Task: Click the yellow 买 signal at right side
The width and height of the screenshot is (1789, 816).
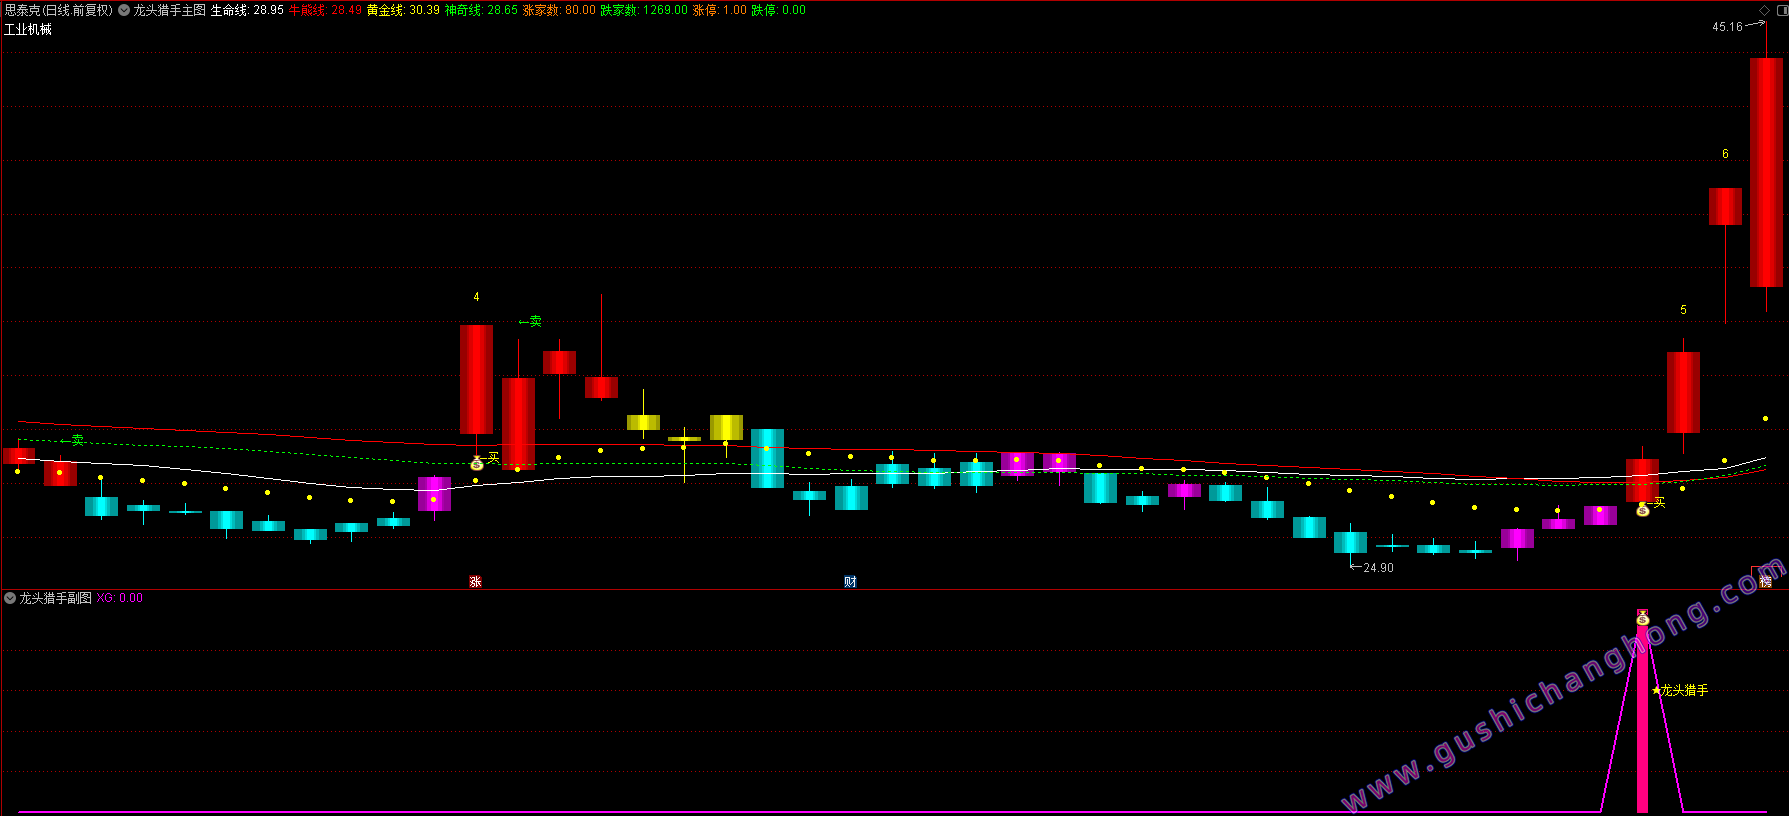Action: [x=1659, y=503]
